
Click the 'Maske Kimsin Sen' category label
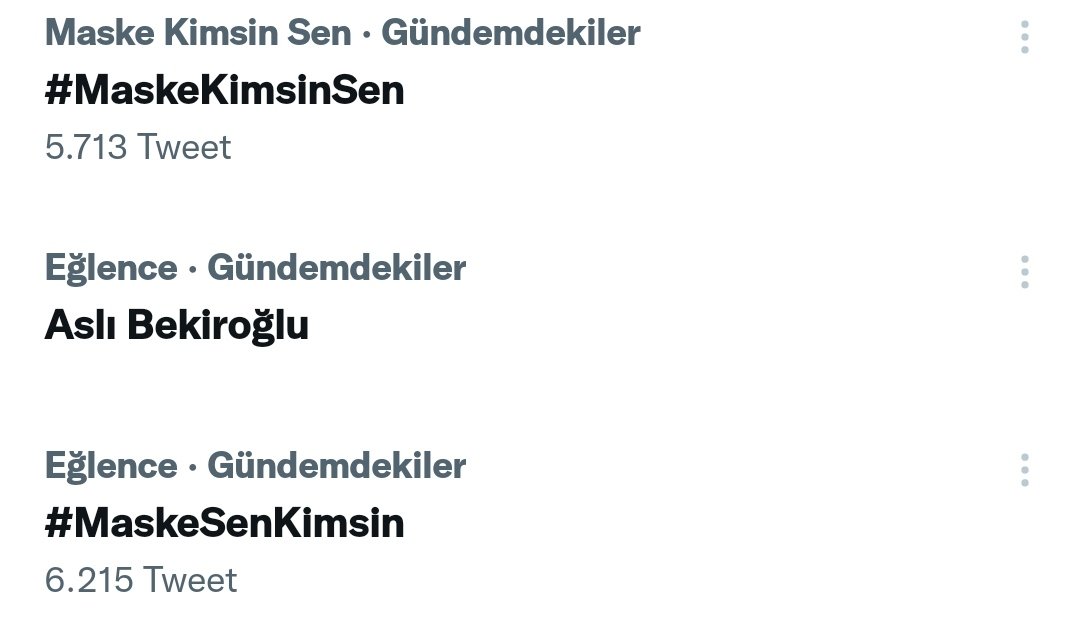(x=198, y=33)
